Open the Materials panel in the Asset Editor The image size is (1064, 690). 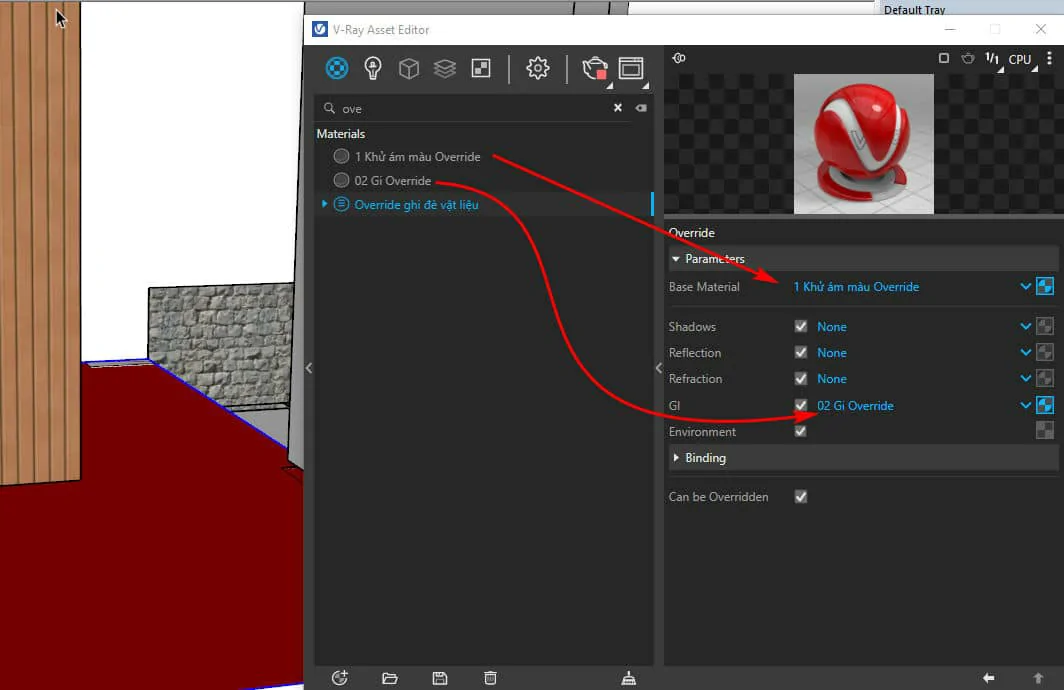[336, 68]
